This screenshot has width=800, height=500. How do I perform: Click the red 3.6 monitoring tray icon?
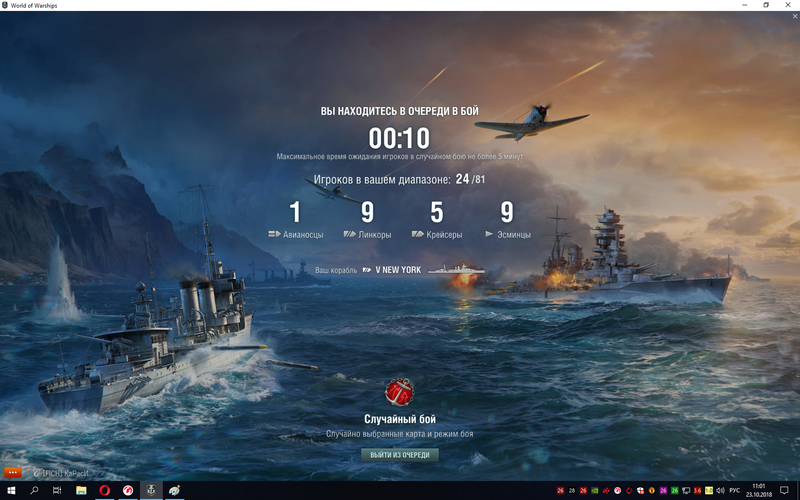[697, 490]
